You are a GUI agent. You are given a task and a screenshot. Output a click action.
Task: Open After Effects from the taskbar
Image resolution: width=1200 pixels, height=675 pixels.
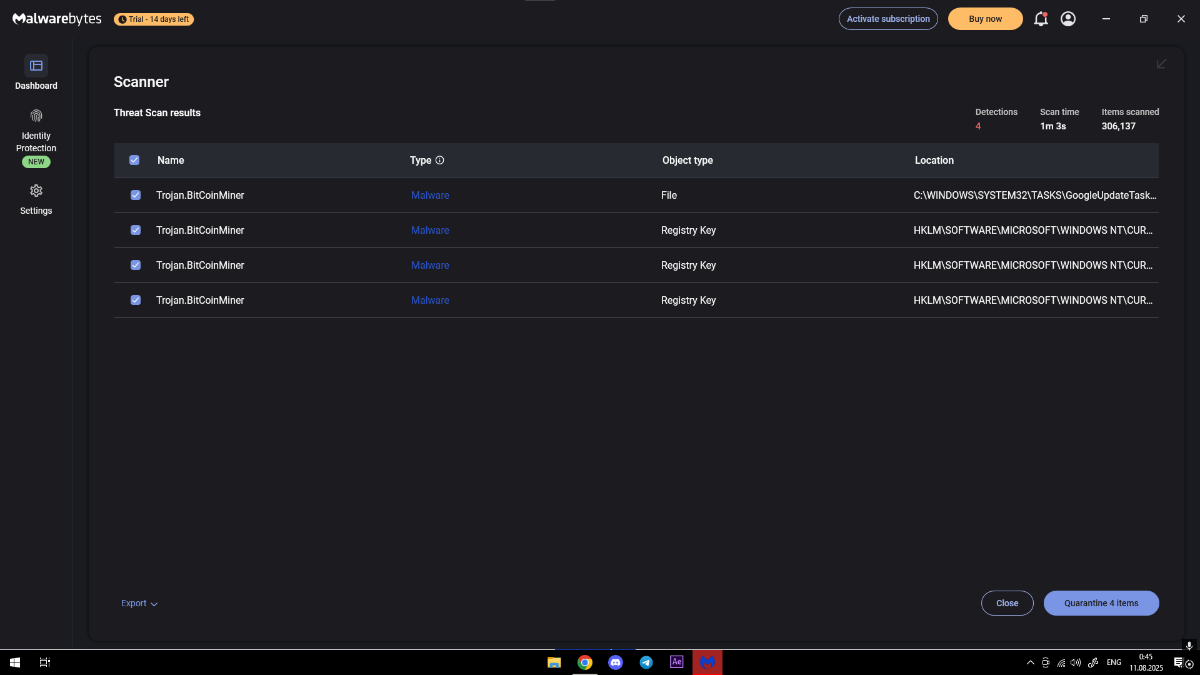[677, 662]
